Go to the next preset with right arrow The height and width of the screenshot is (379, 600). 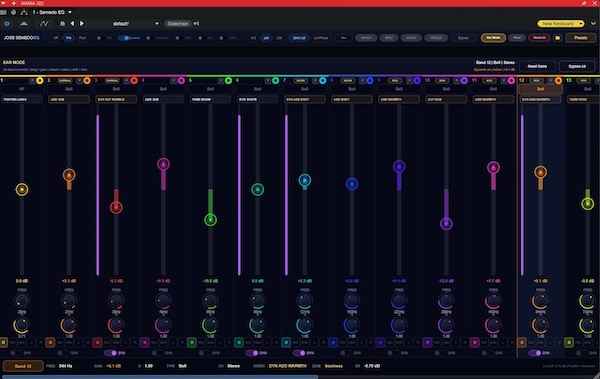pos(82,24)
